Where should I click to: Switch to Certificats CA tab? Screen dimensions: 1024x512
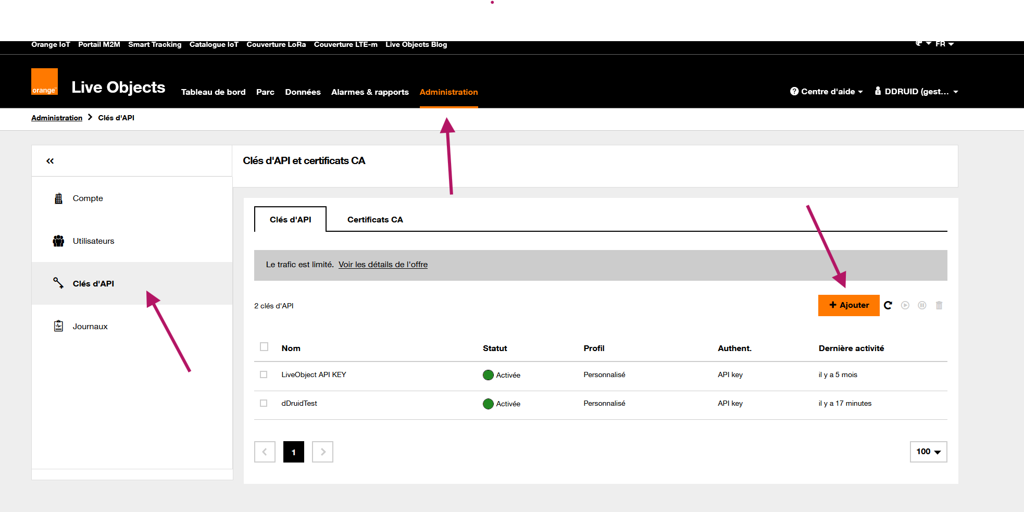[x=375, y=220]
